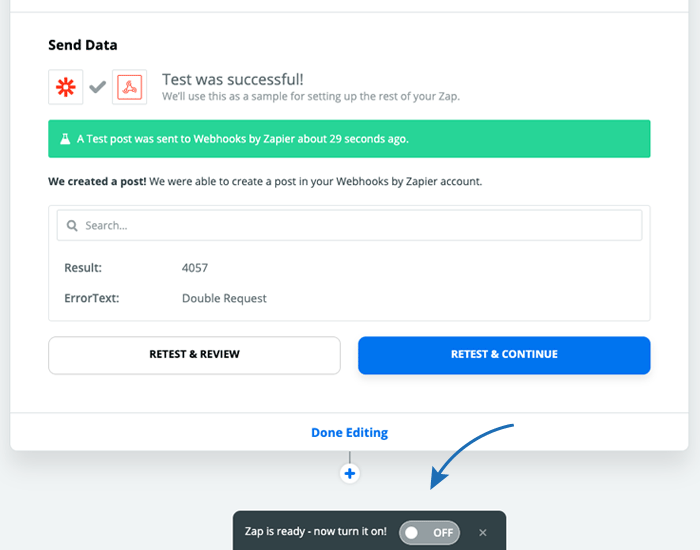Click the 'Send Data' section heading
This screenshot has height=550, width=700.
83,45
